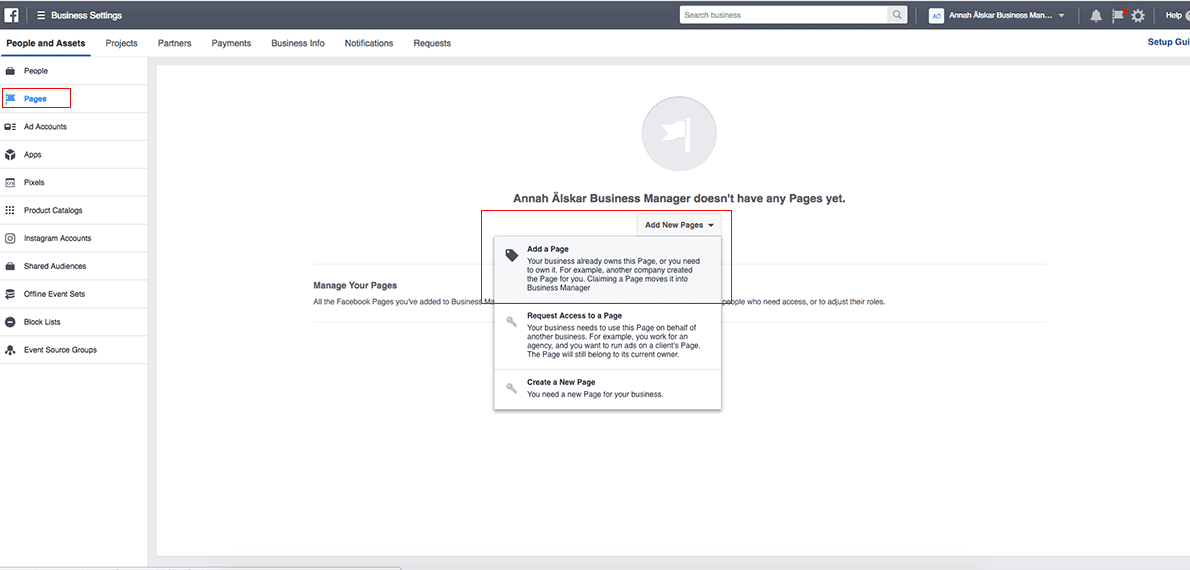Open the settings gear icon
1190x570 pixels.
[1138, 15]
